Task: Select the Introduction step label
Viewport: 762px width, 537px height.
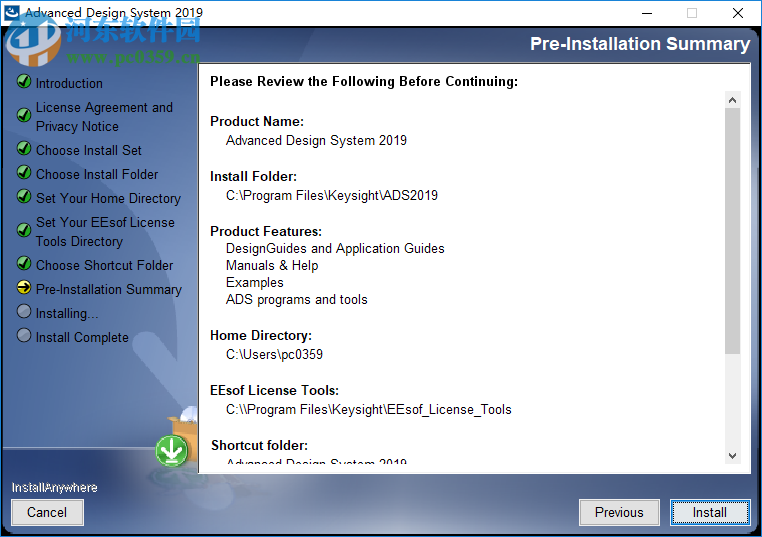Action: 69,84
